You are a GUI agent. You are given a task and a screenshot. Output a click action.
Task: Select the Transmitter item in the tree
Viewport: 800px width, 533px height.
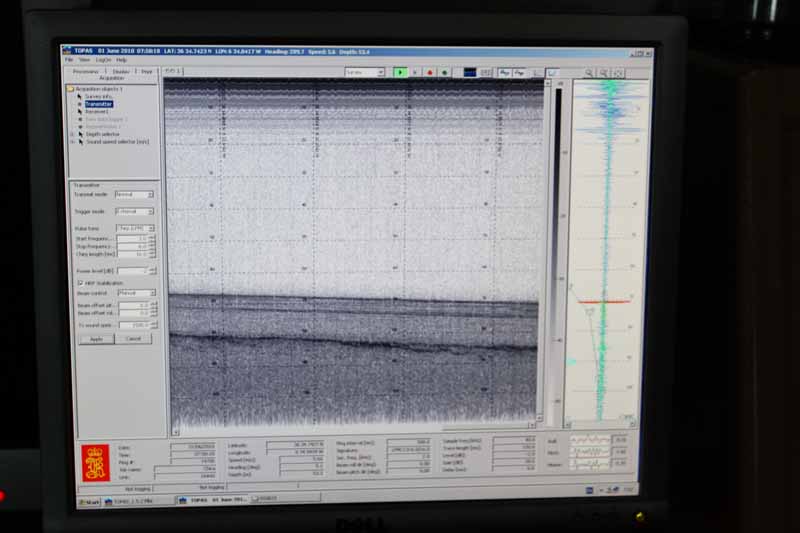point(99,104)
